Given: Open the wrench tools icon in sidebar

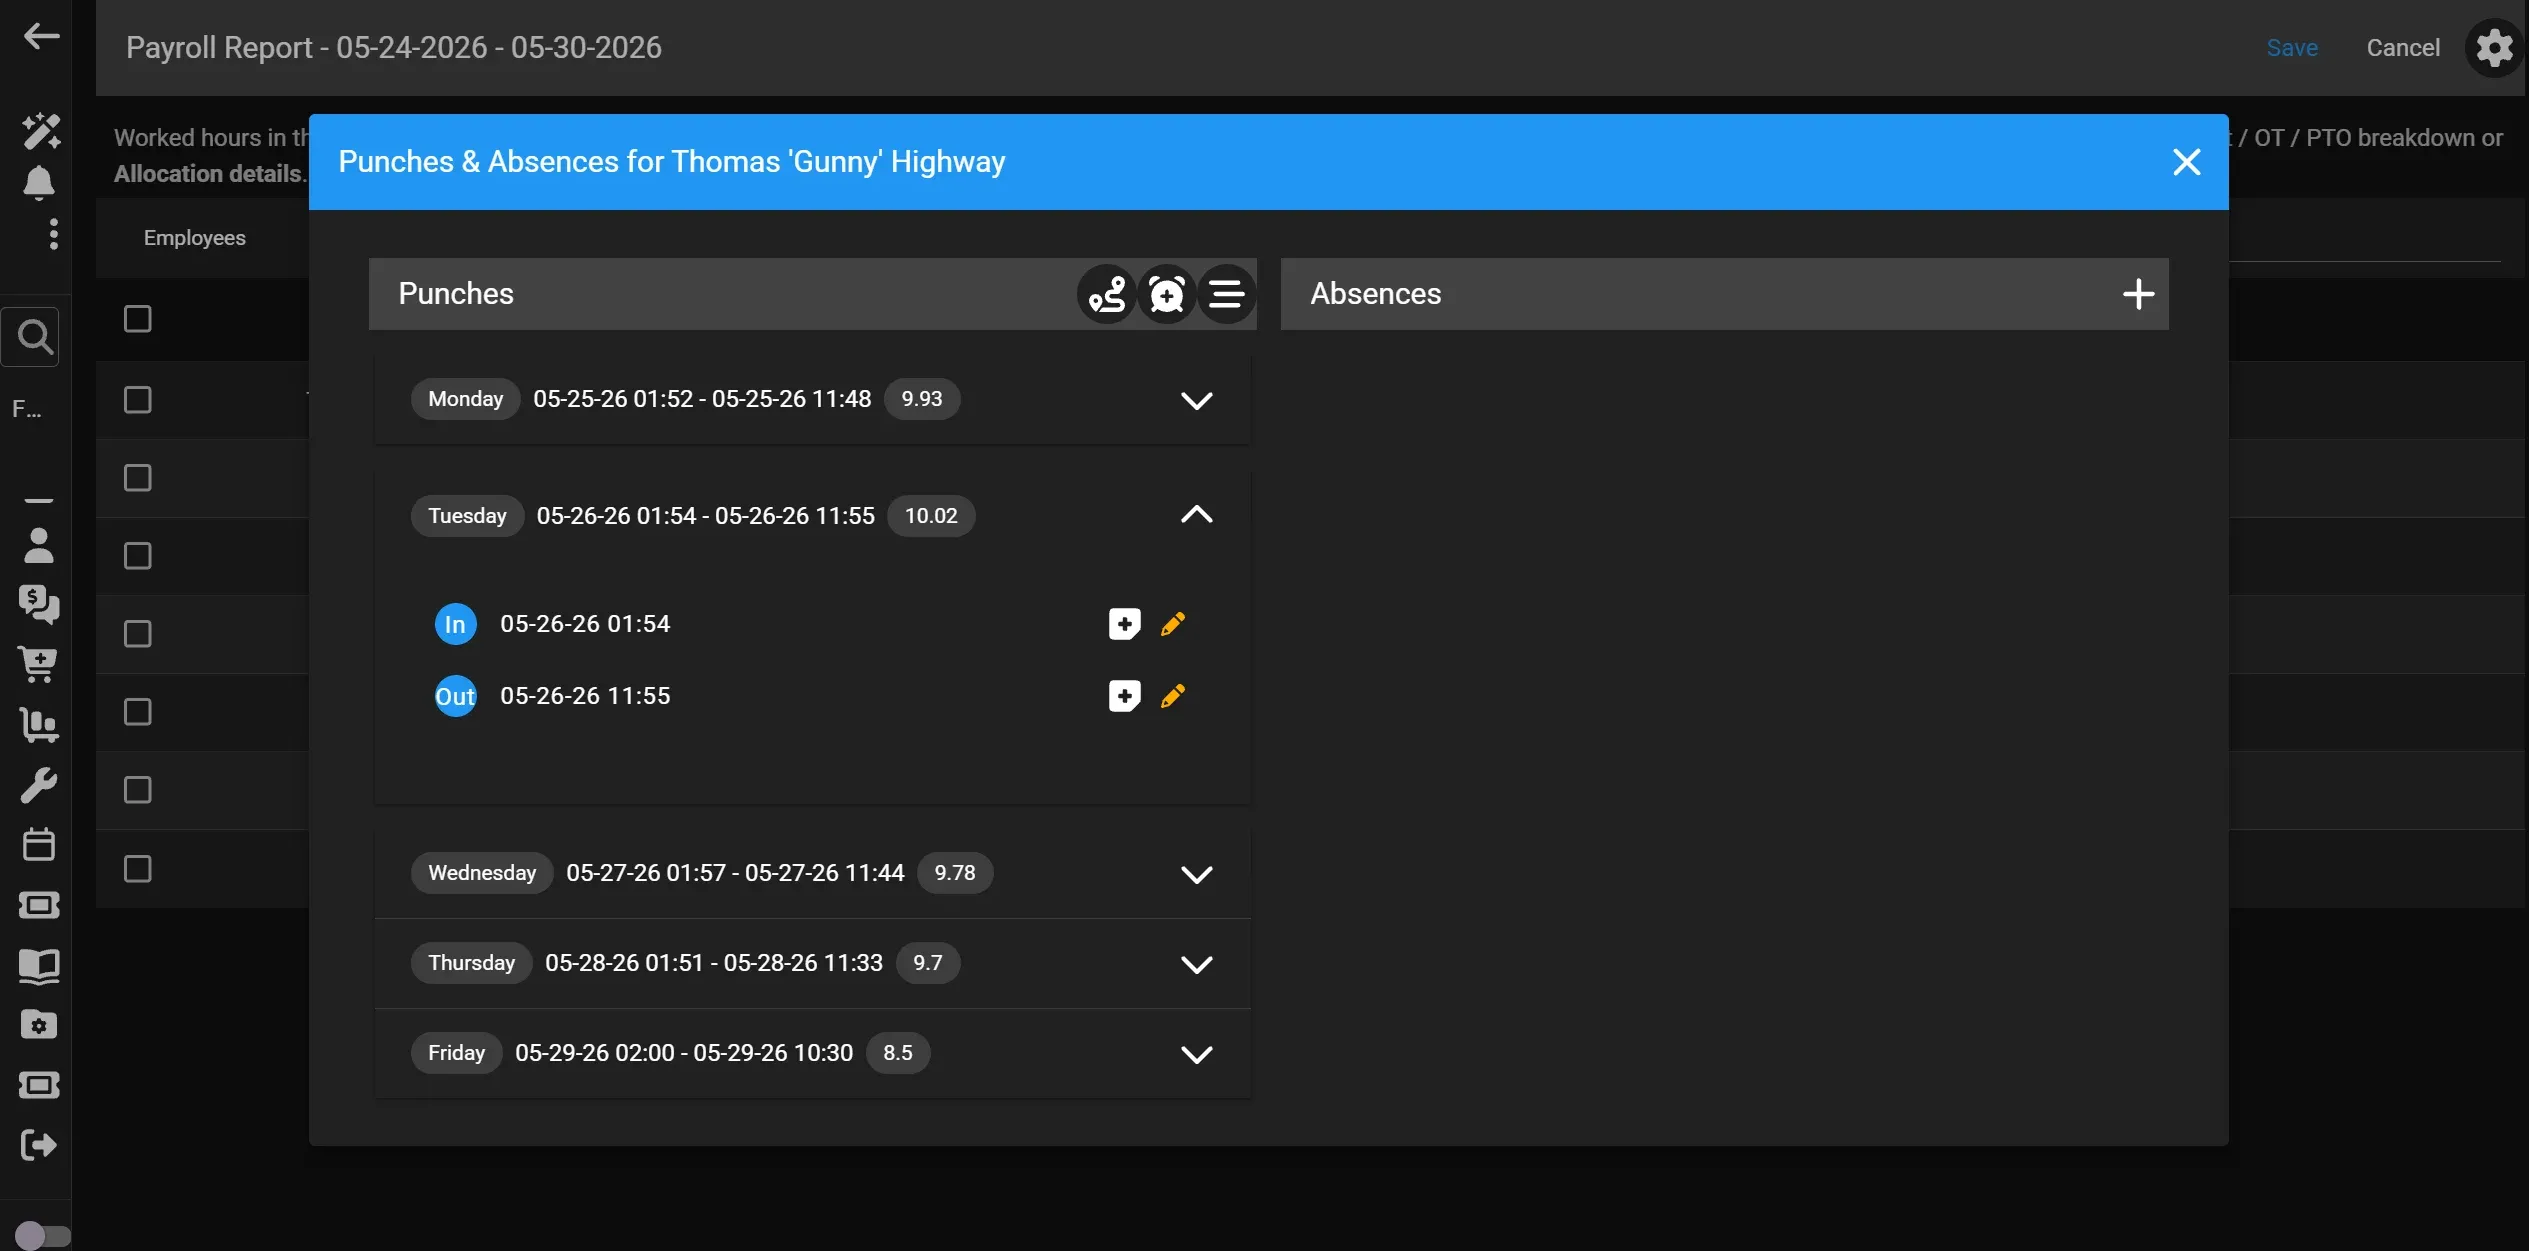Looking at the screenshot, I should 39,785.
